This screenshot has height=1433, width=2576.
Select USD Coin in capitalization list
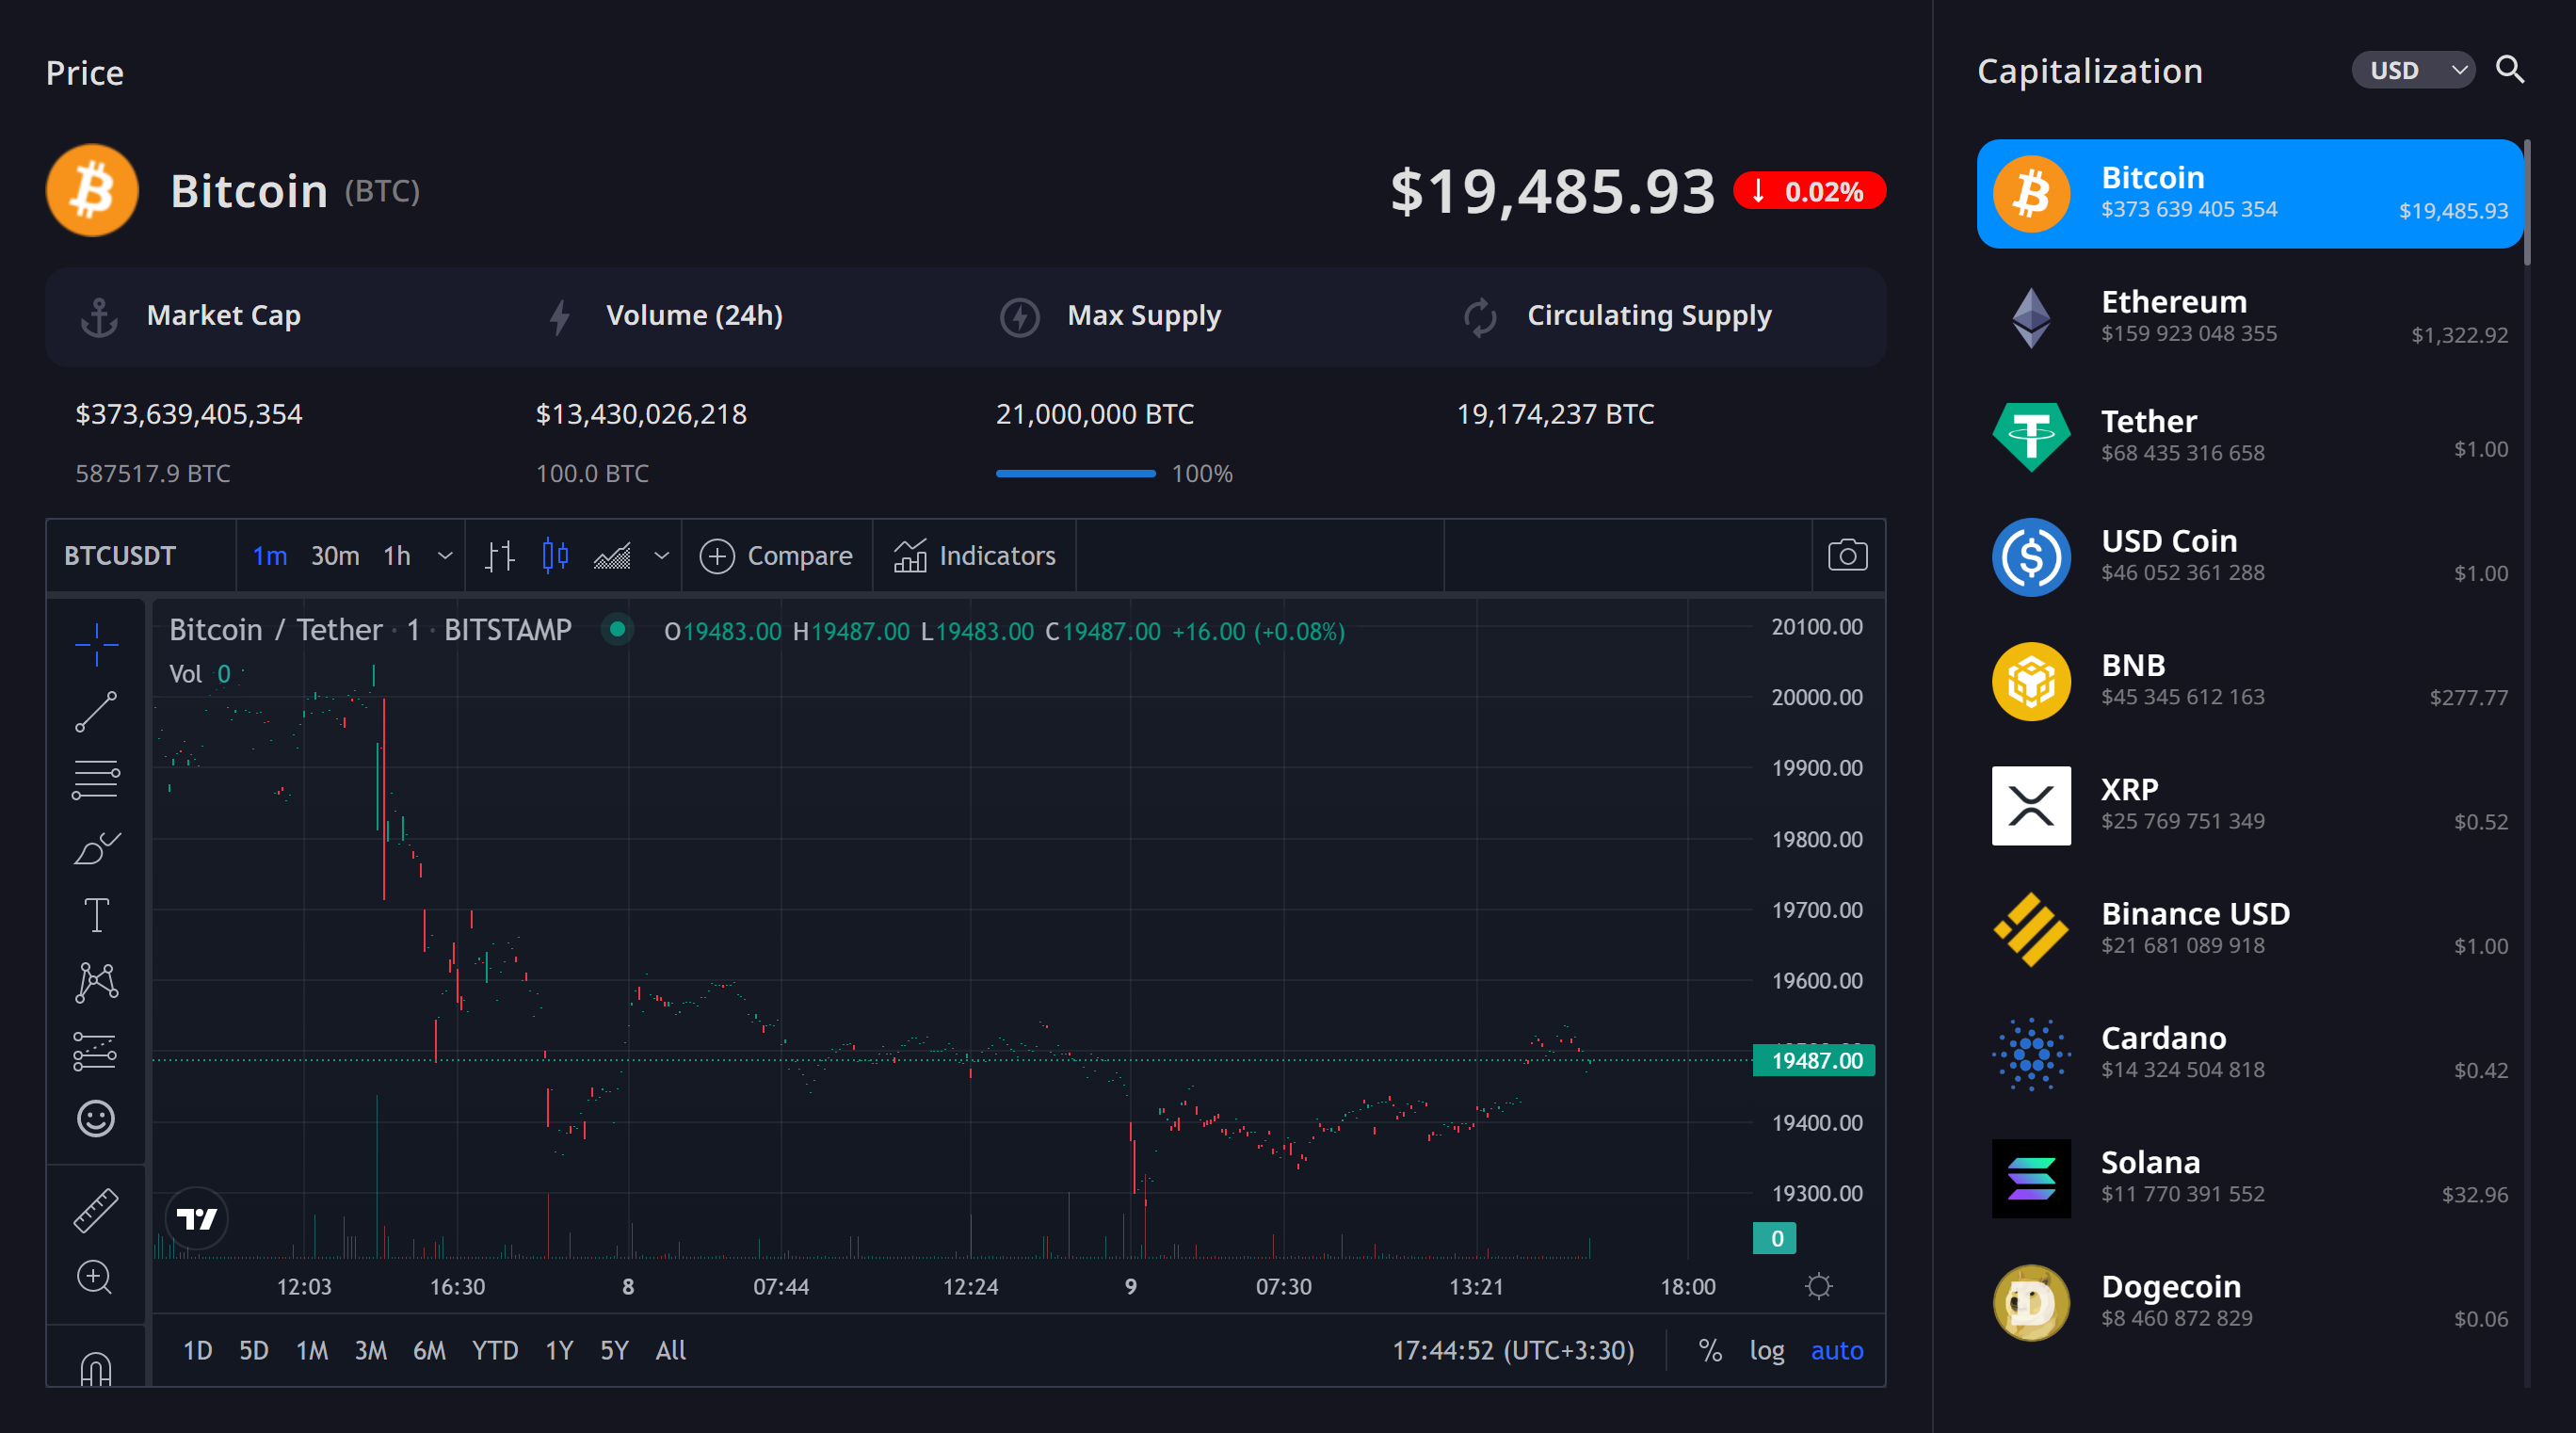pos(2250,556)
